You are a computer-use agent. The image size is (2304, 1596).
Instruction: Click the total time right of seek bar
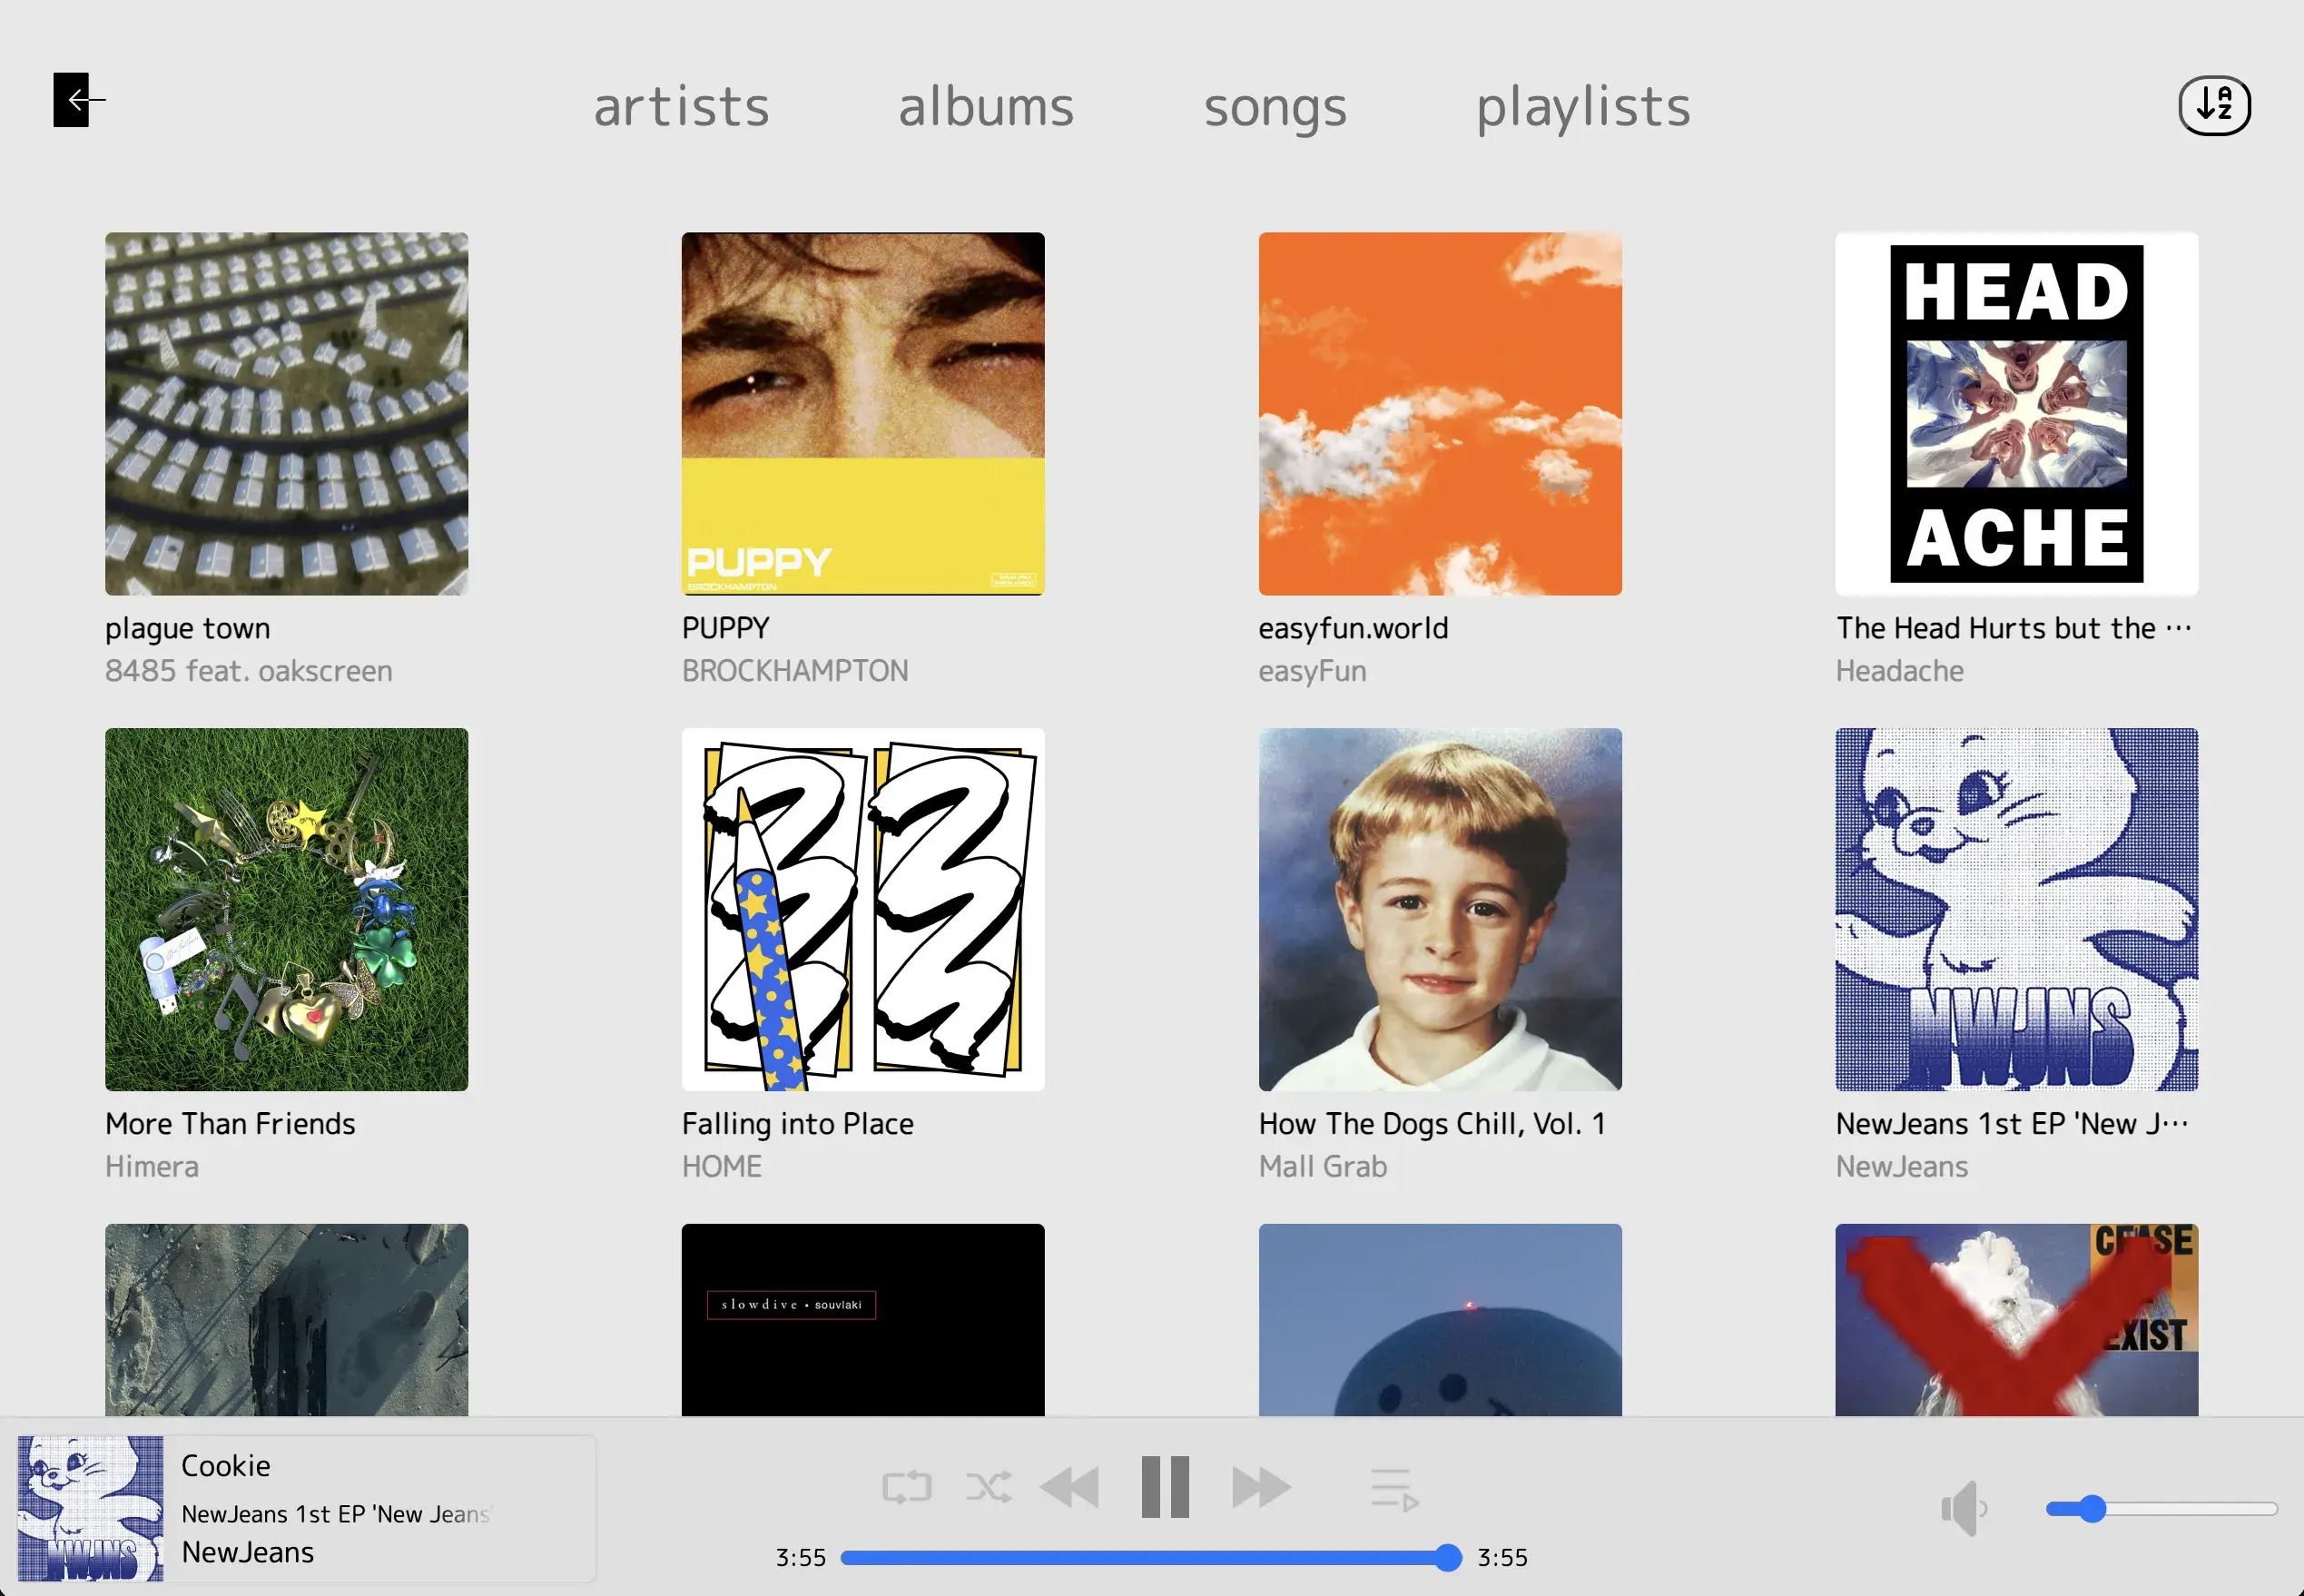(1502, 1557)
